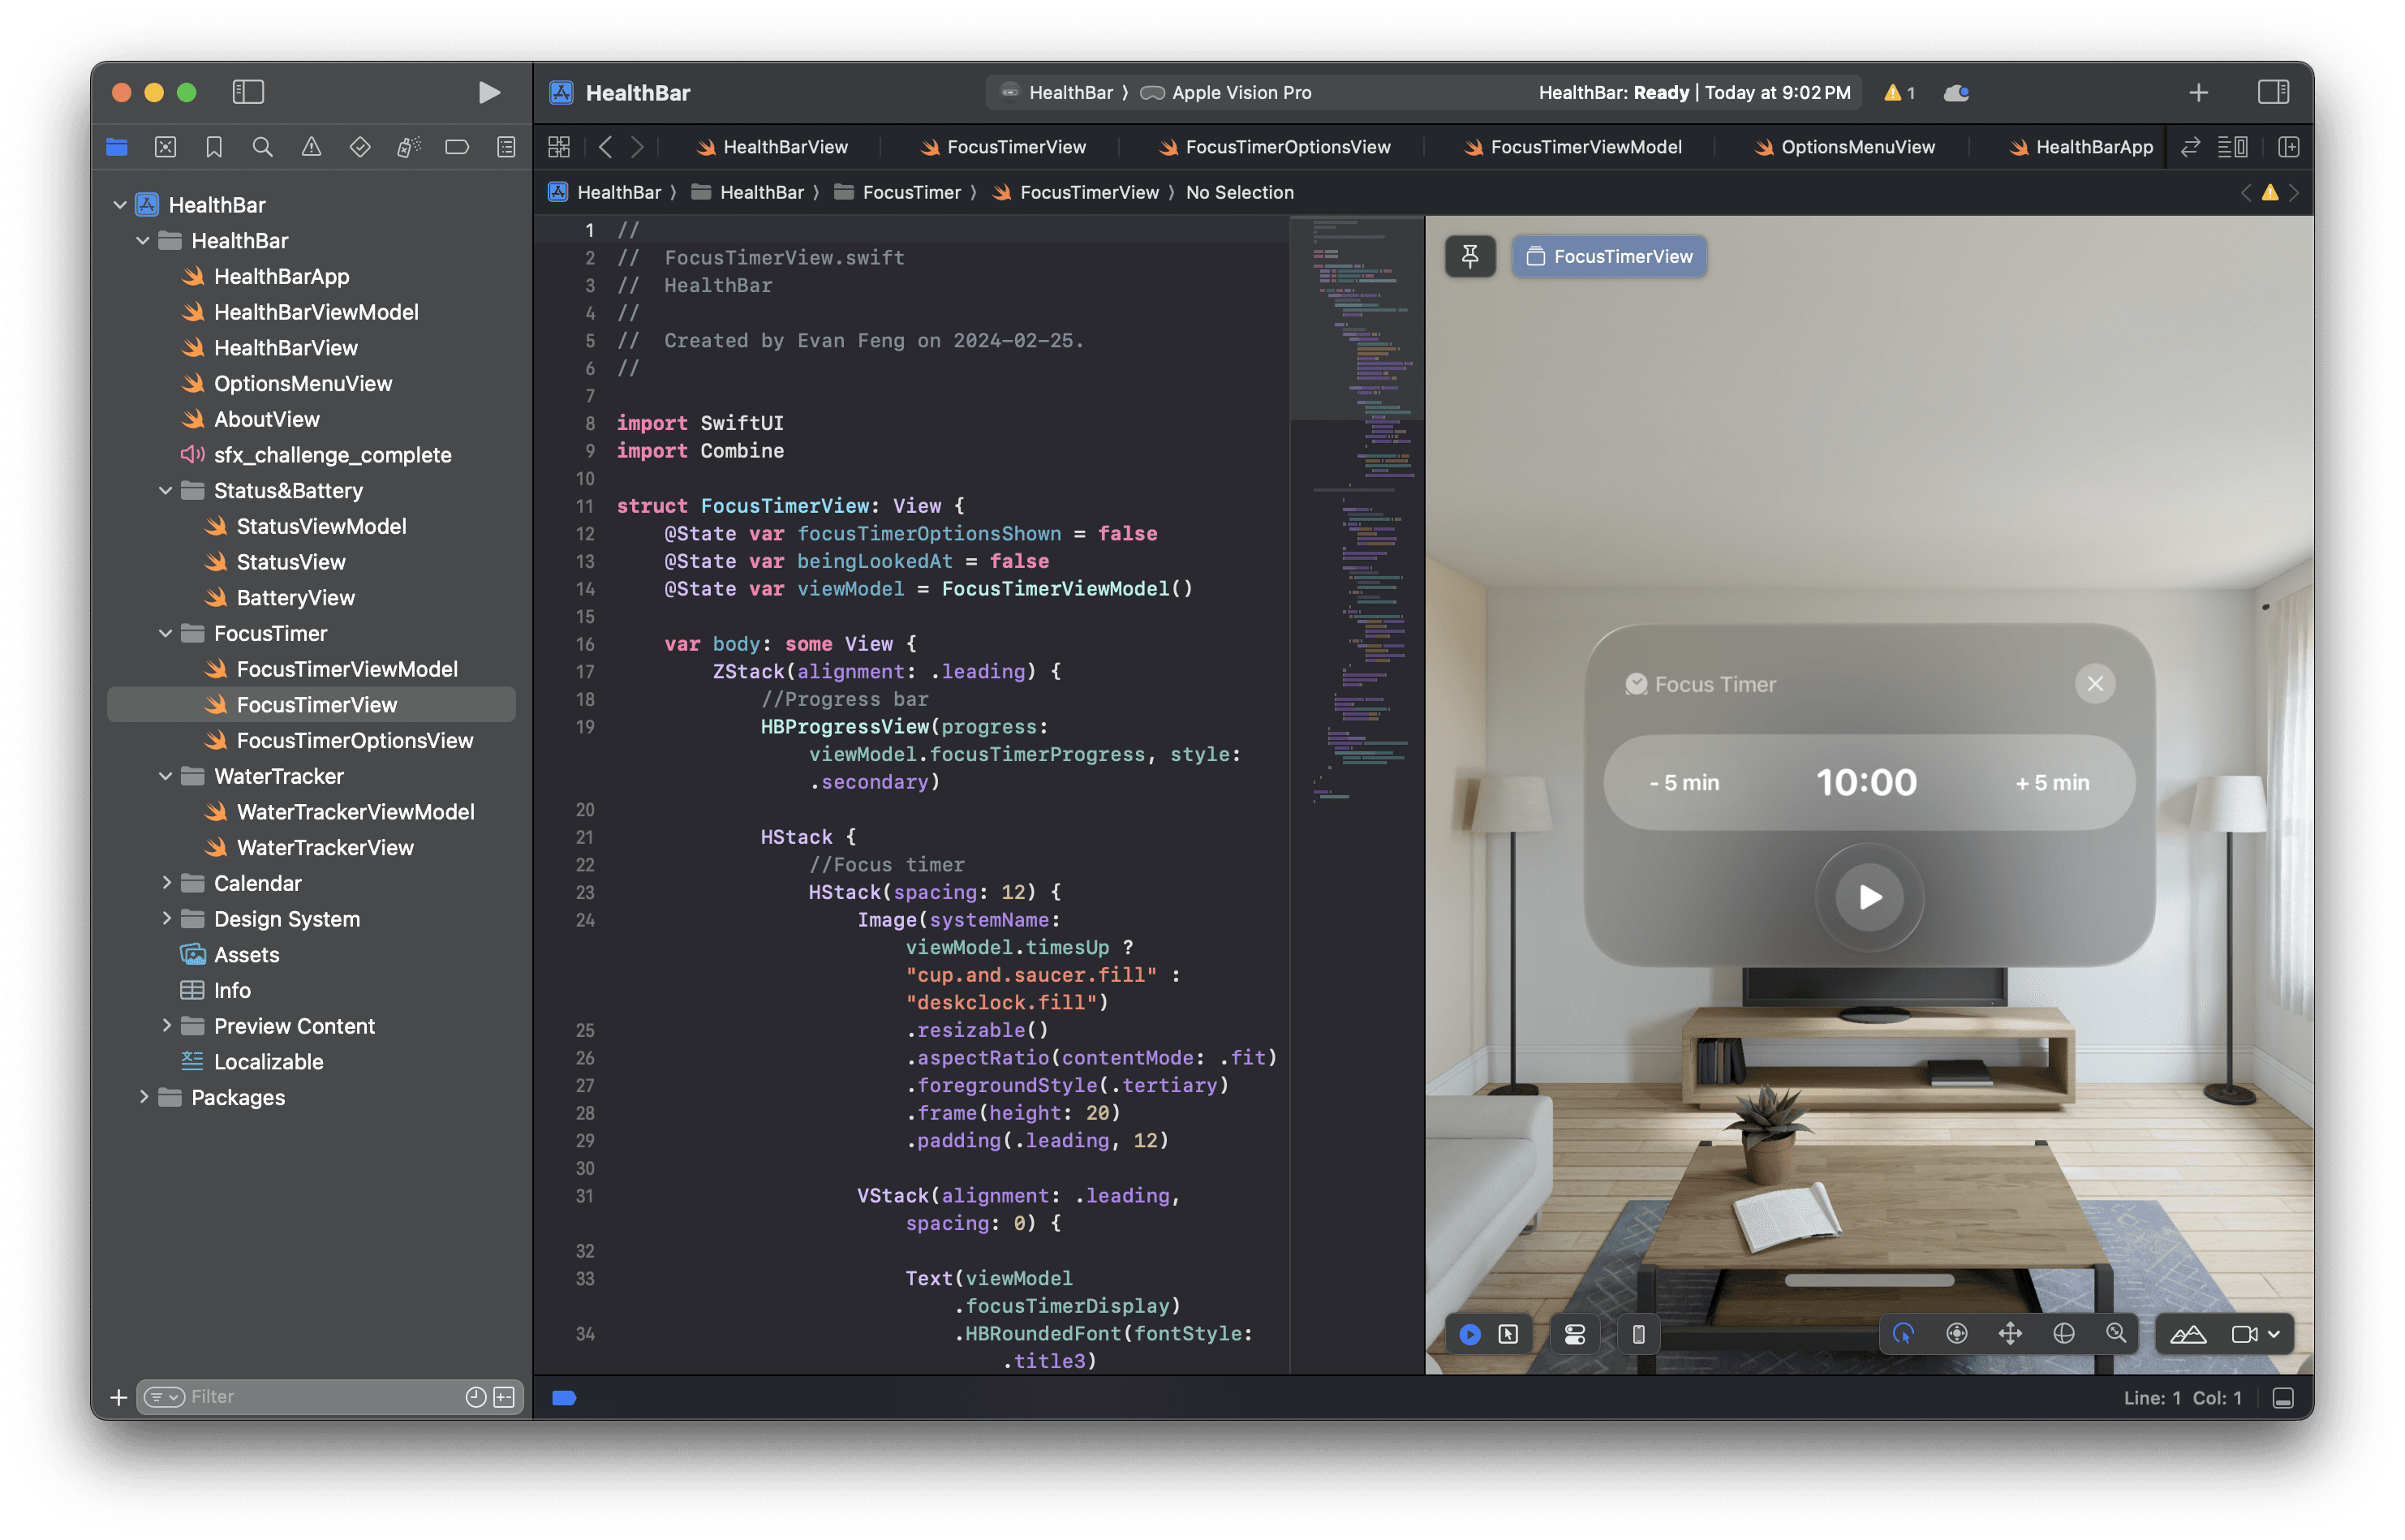Screen dimensions: 2405x1540
Task: Open the Issue navigator warning icon
Action: pos(311,148)
